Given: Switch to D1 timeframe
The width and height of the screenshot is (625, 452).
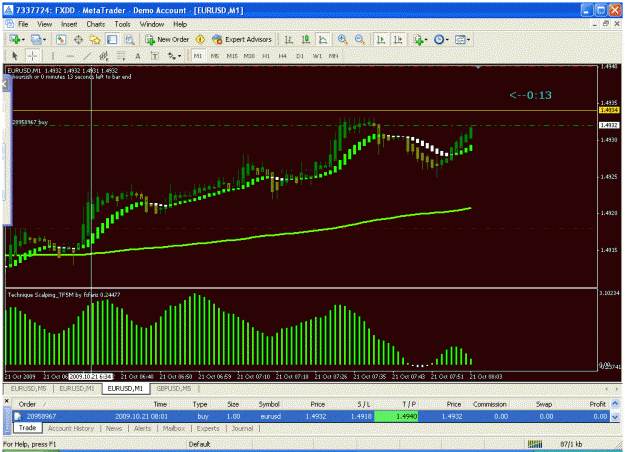Looking at the screenshot, I should (x=300, y=56).
